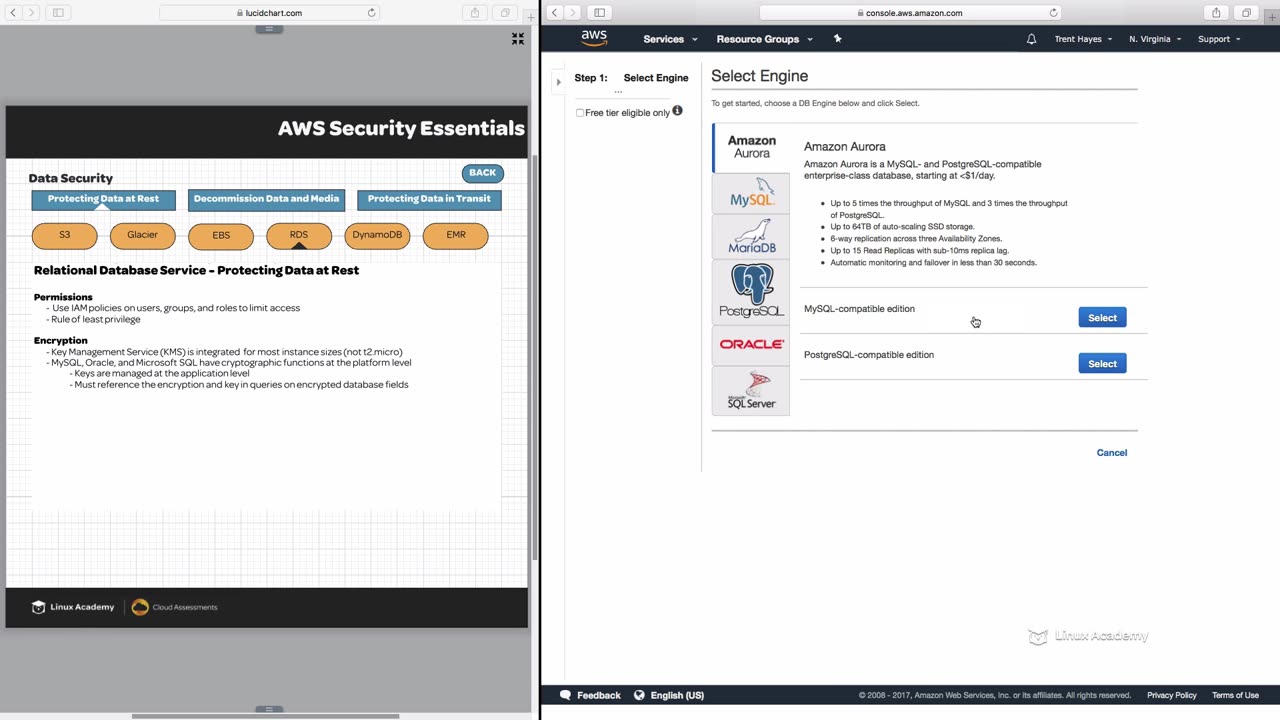Viewport: 1280px width, 720px height.
Task: Open the Services dropdown menu
Action: click(x=670, y=39)
